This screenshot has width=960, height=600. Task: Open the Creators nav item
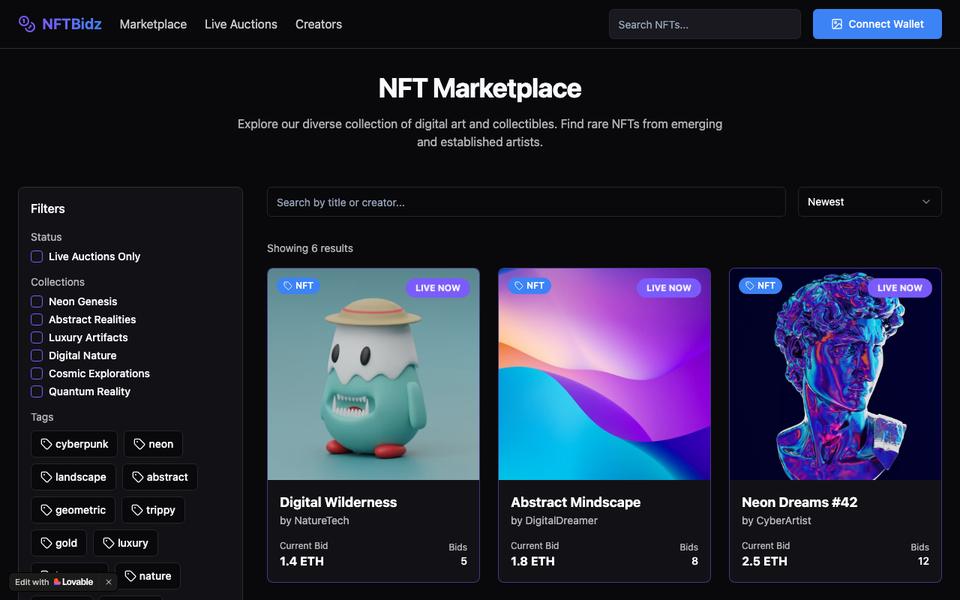pyautogui.click(x=318, y=24)
